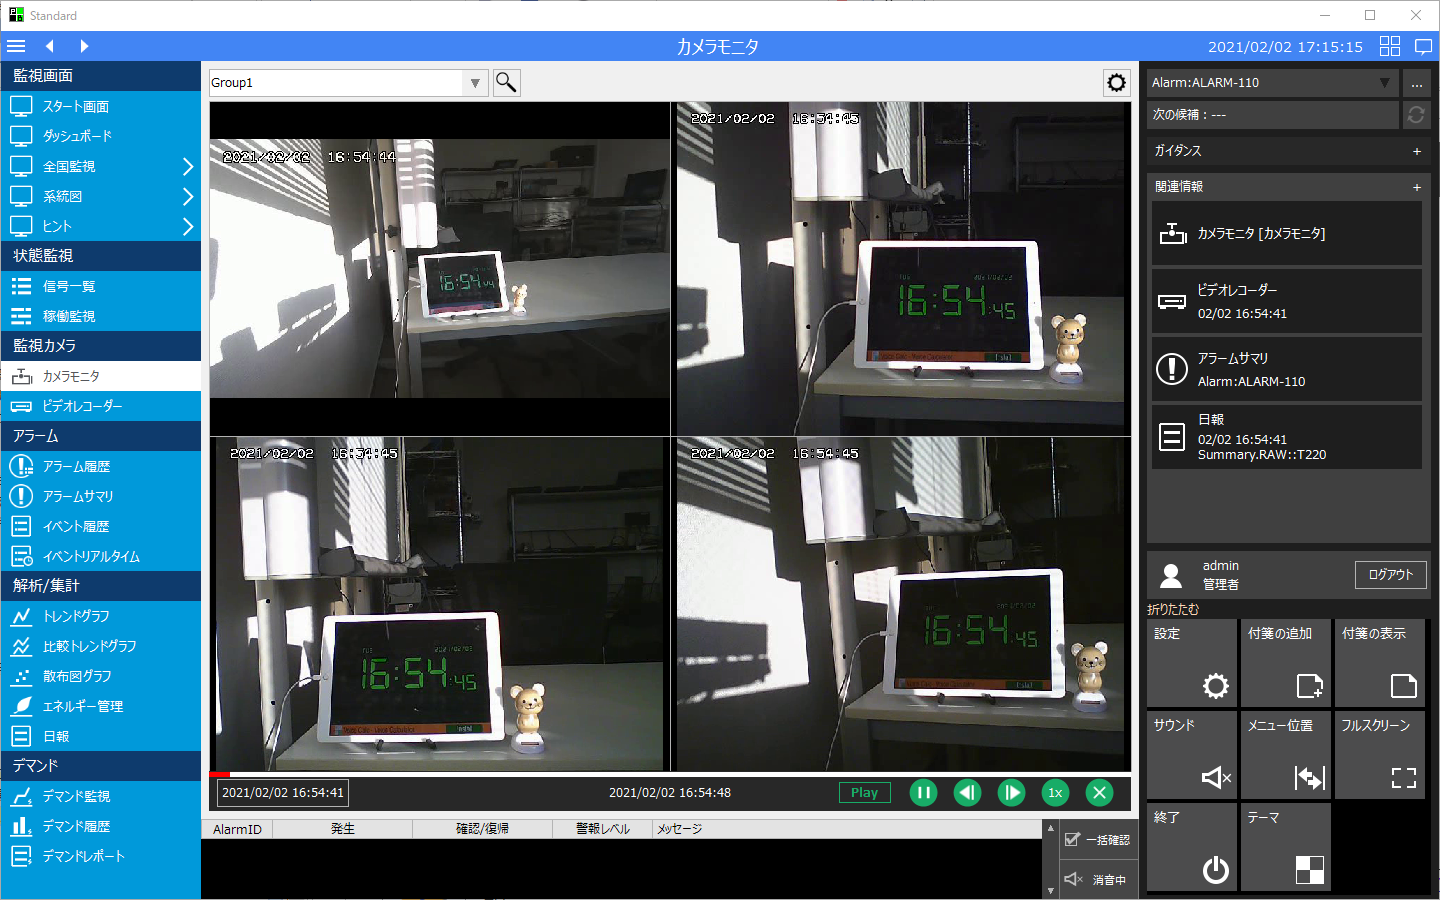Open ビデオレコーダー in the sidebar
The width and height of the screenshot is (1440, 900).
pos(82,407)
